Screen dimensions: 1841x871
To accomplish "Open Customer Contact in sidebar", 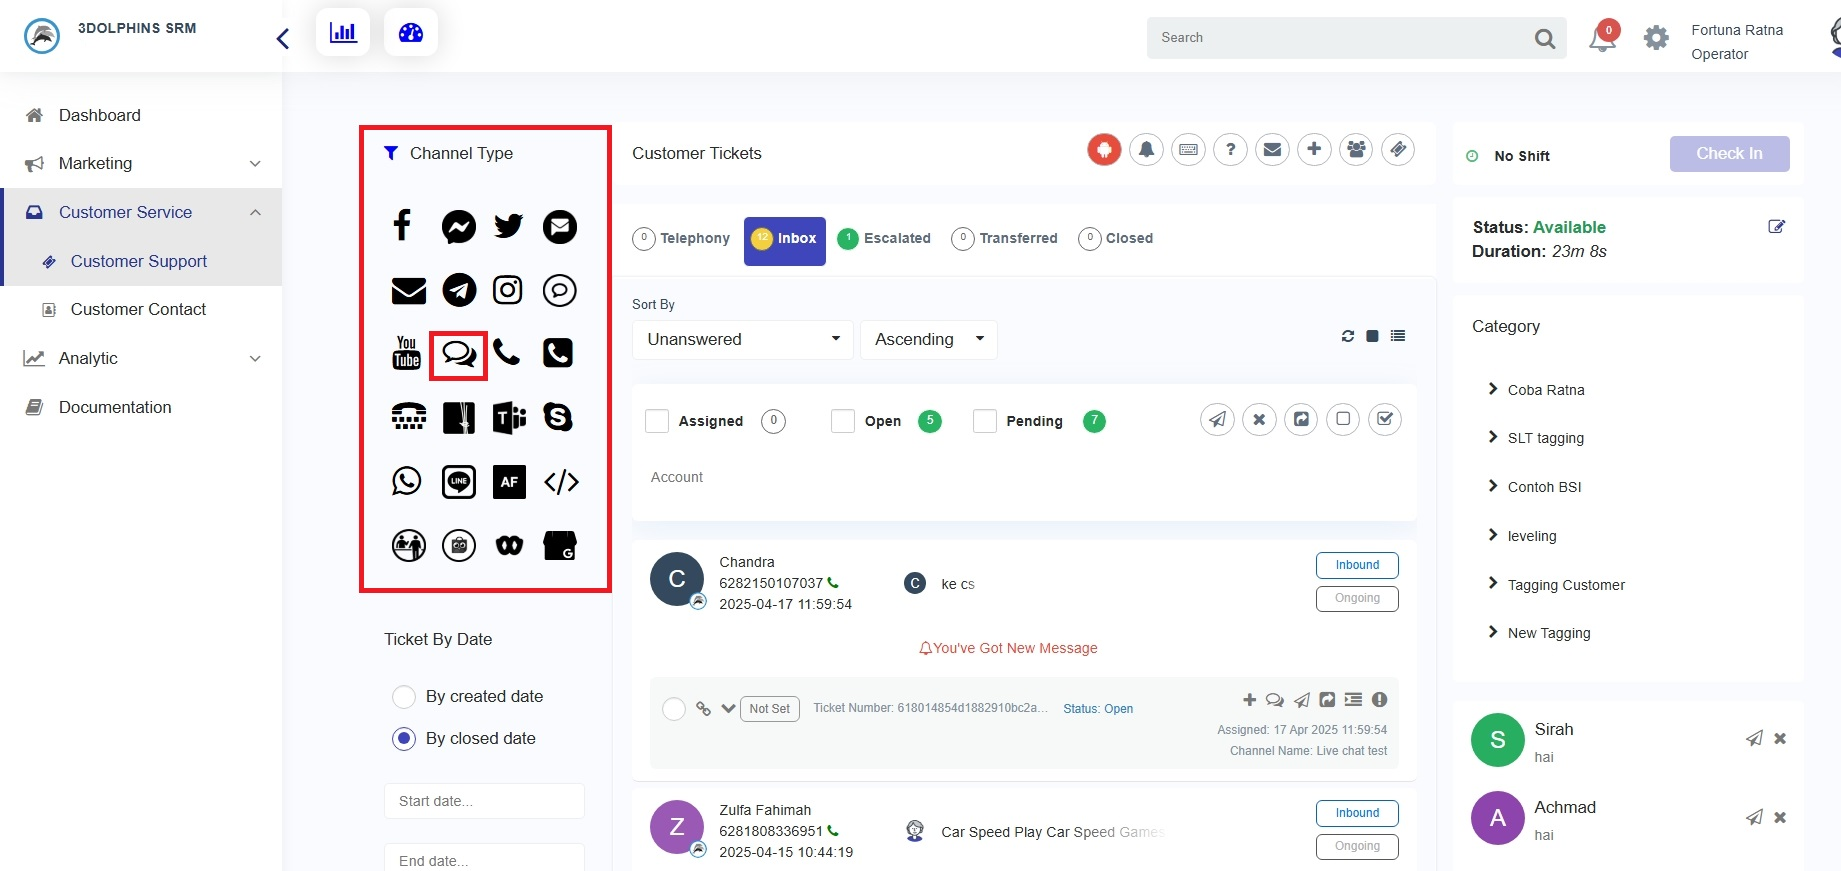I will 138,309.
